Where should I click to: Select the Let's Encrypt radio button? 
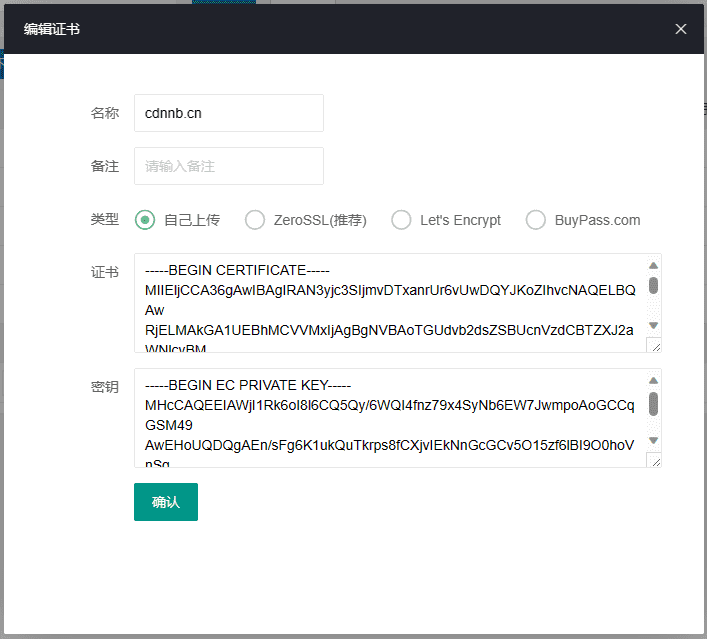(401, 220)
